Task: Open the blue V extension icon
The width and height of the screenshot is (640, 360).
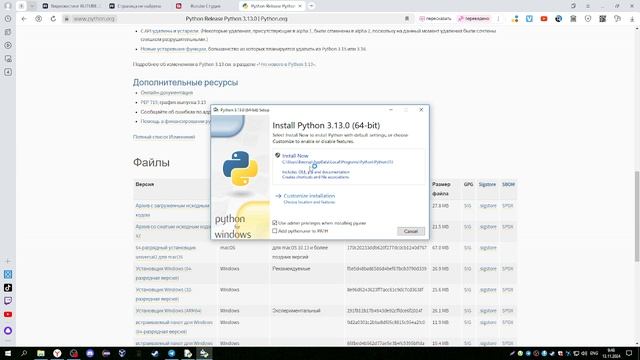Action: [529, 19]
